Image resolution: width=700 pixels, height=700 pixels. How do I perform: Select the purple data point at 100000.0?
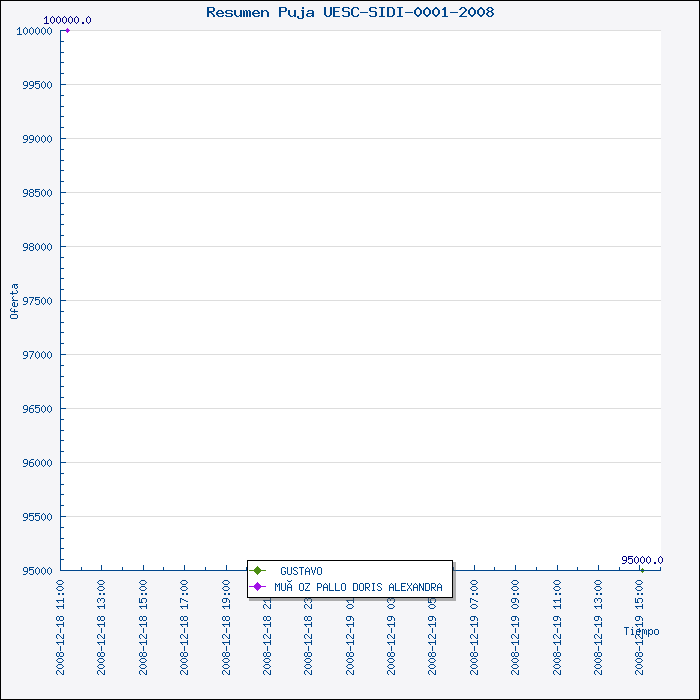click(x=67, y=30)
